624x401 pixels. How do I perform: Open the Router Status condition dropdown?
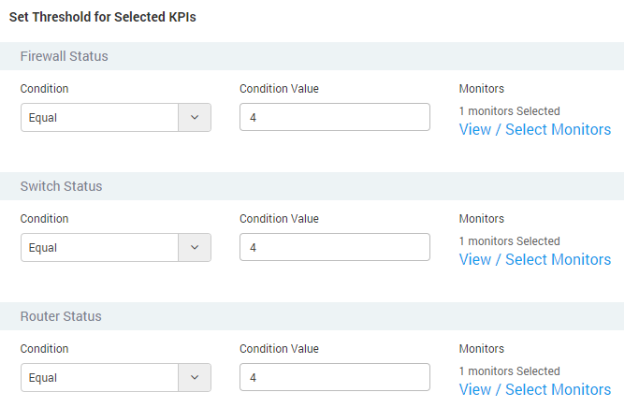(116, 378)
